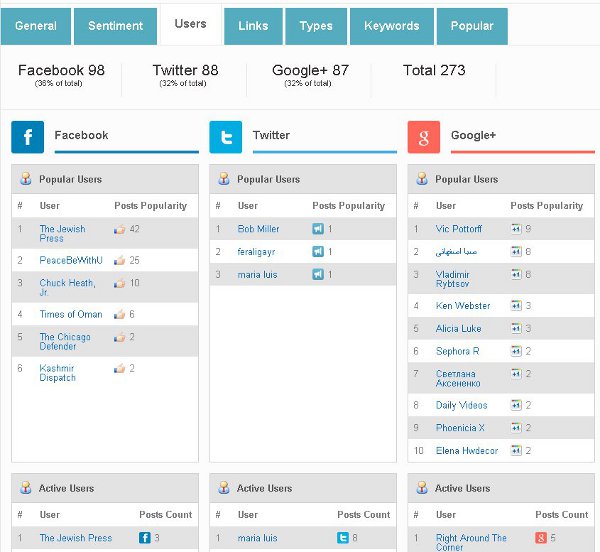Image resolution: width=600 pixels, height=552 pixels.
Task: Click +1 icon beside Alicia Luke
Action: tap(516, 328)
